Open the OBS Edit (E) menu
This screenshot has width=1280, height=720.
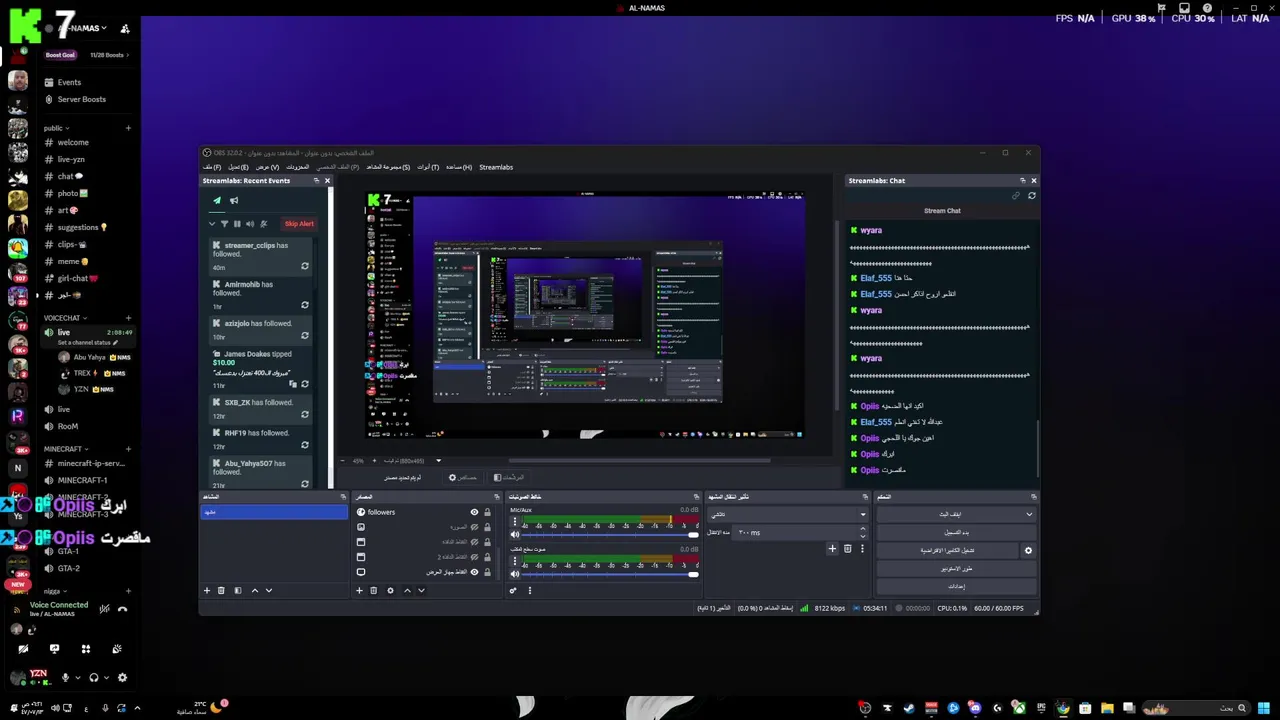tap(238, 167)
